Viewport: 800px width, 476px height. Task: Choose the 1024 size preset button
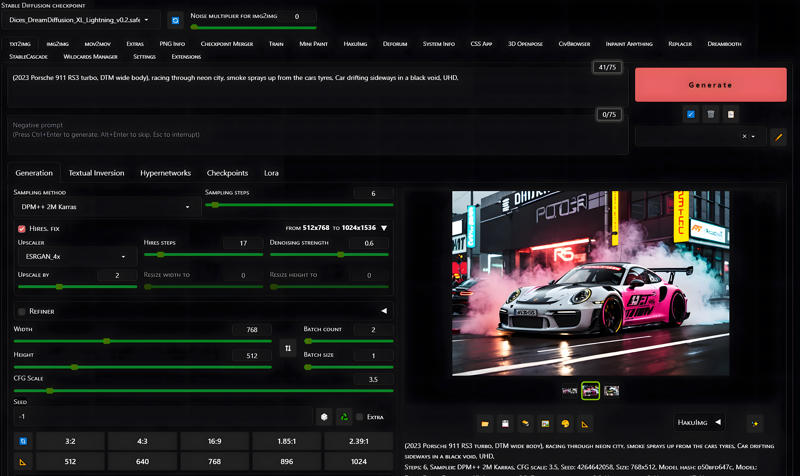click(359, 462)
